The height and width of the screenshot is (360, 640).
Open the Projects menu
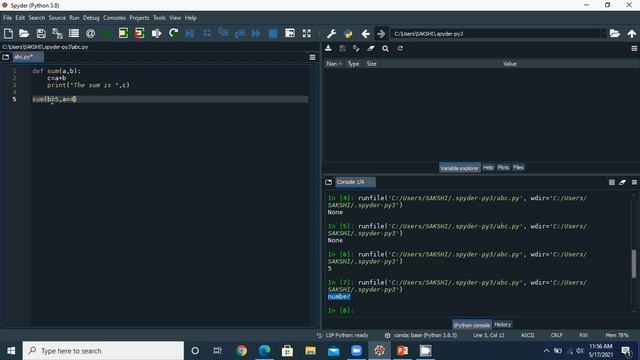(139, 18)
